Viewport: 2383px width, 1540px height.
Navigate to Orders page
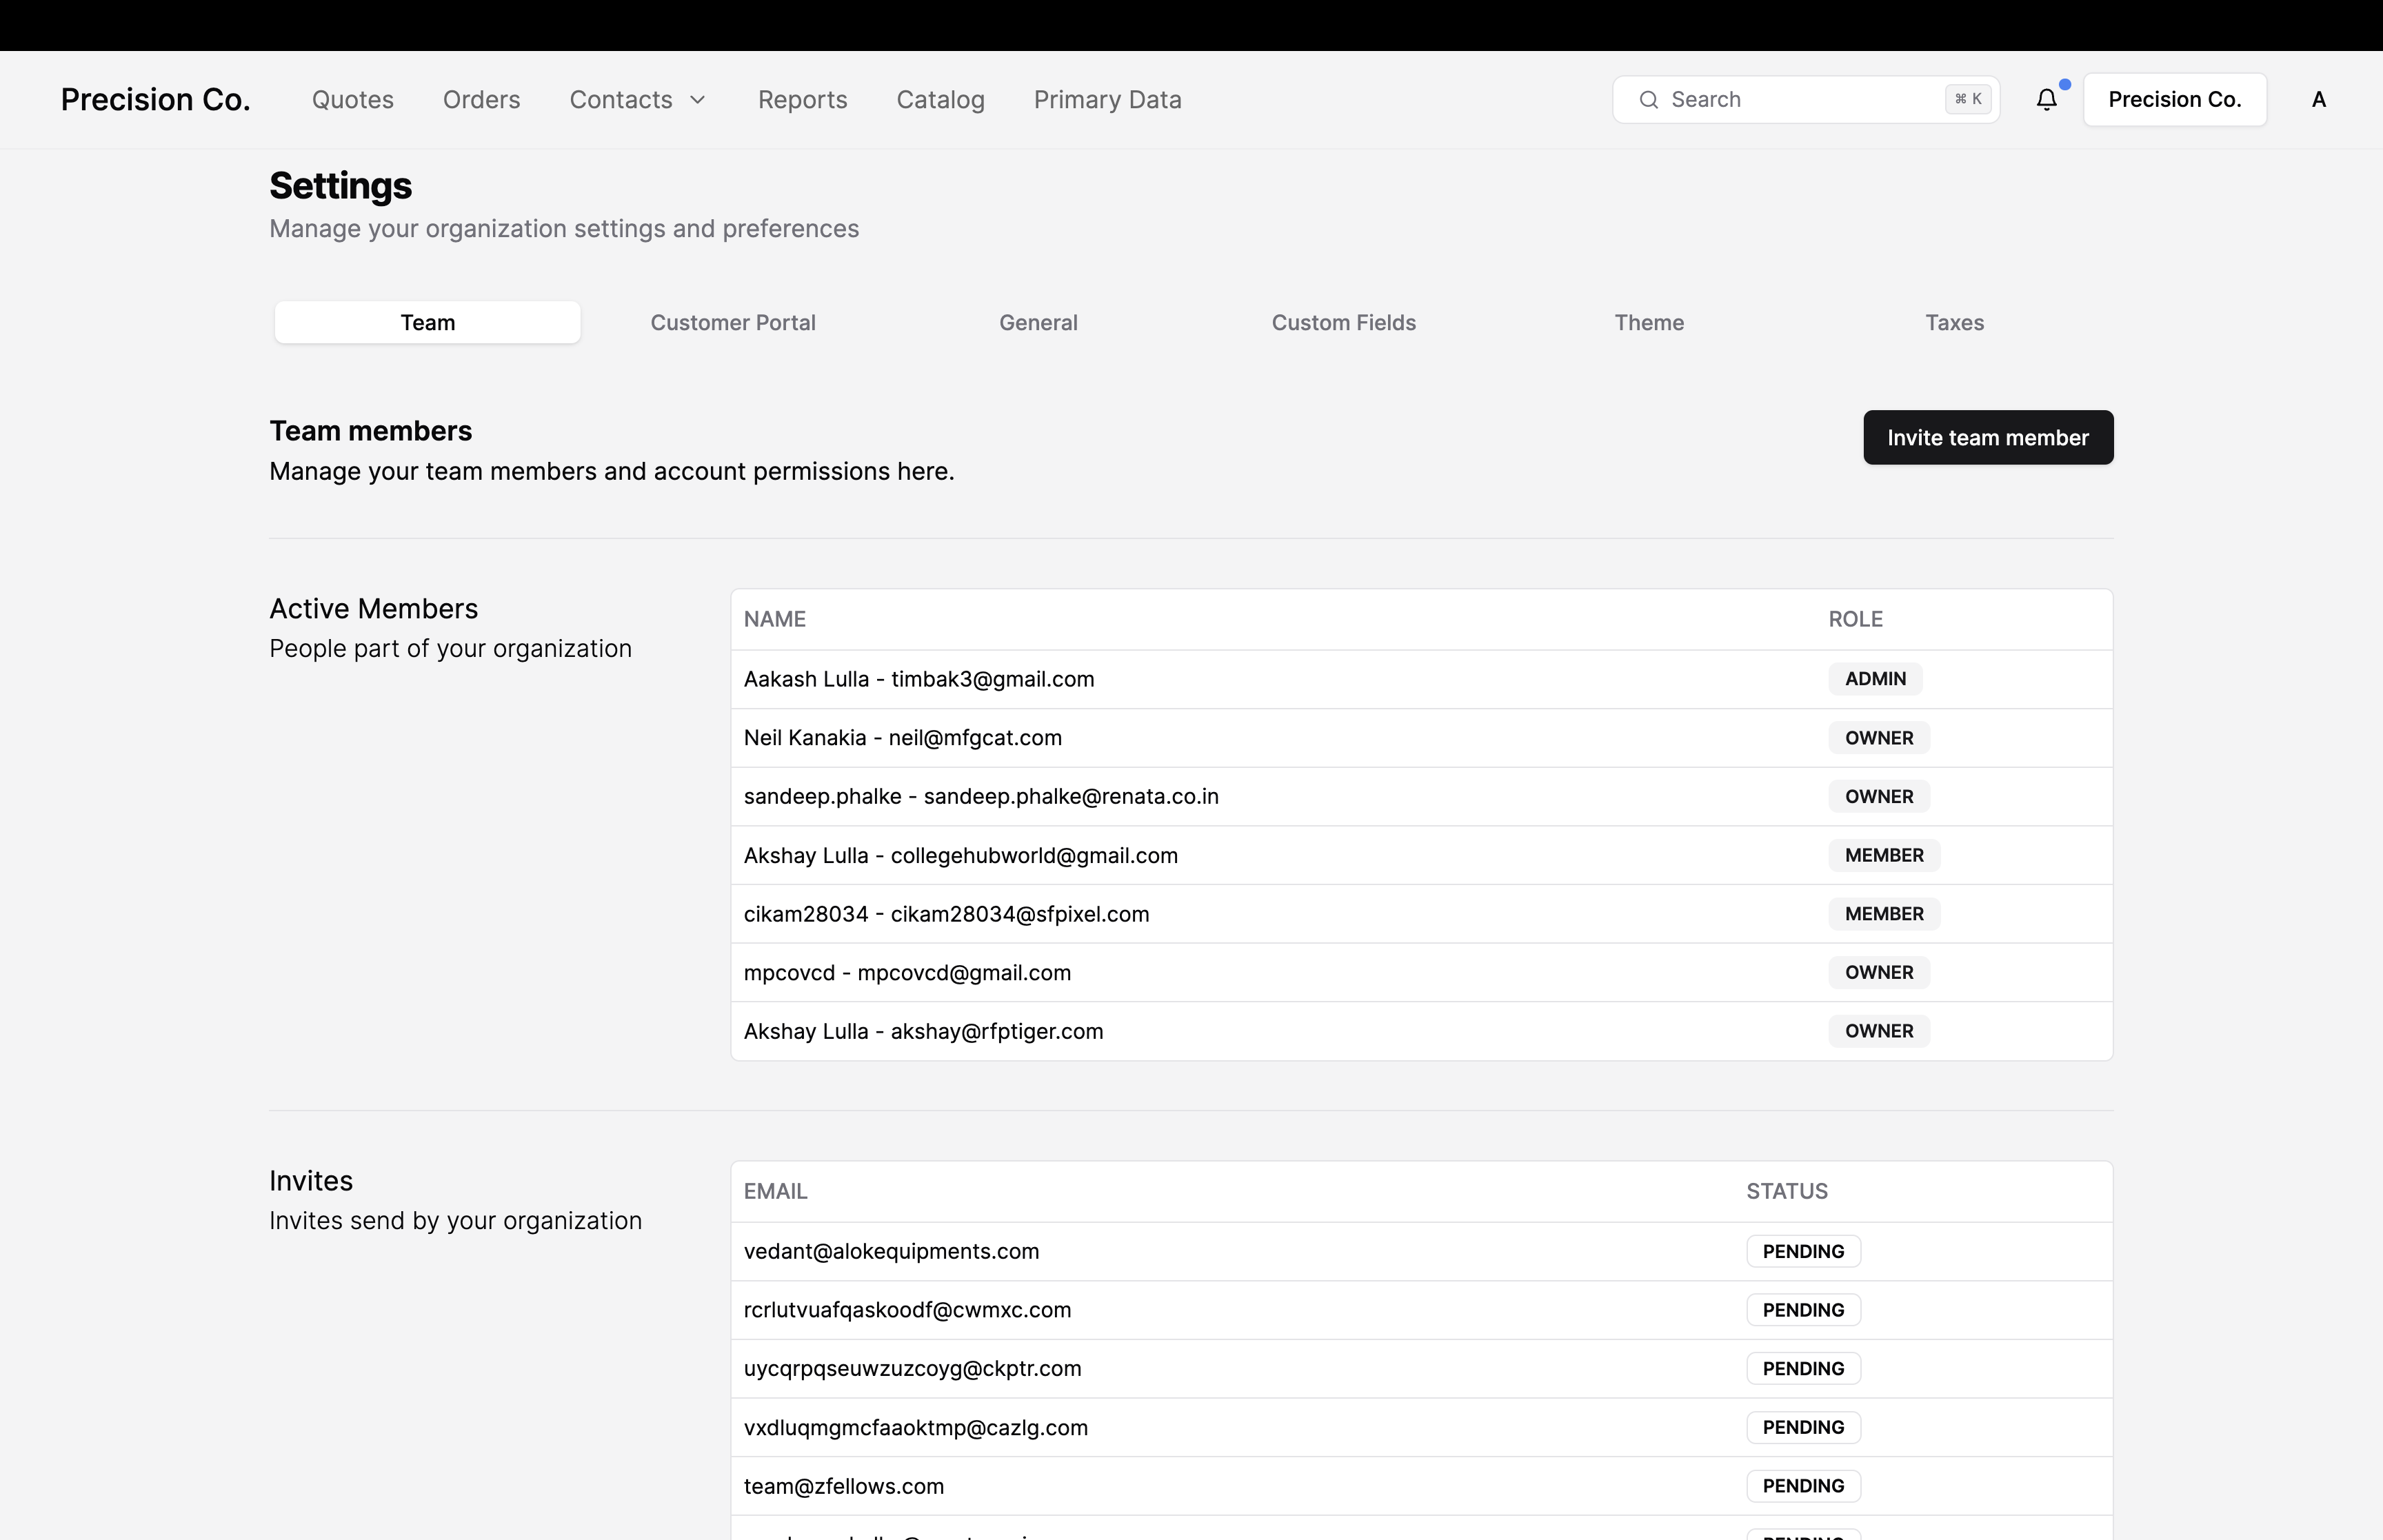click(481, 100)
